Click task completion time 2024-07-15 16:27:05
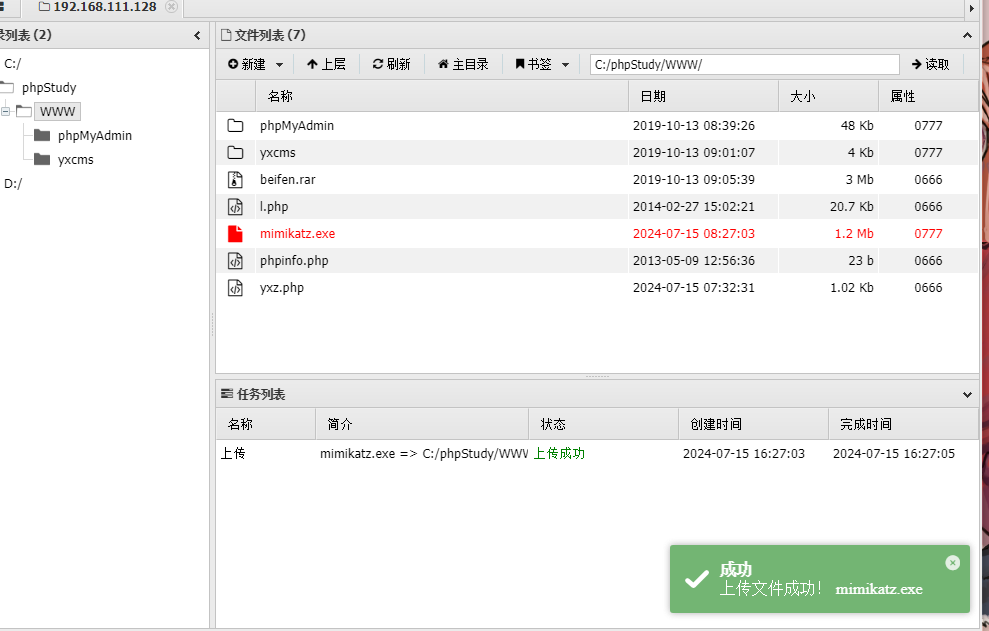Image resolution: width=989 pixels, height=631 pixels. 894,453
